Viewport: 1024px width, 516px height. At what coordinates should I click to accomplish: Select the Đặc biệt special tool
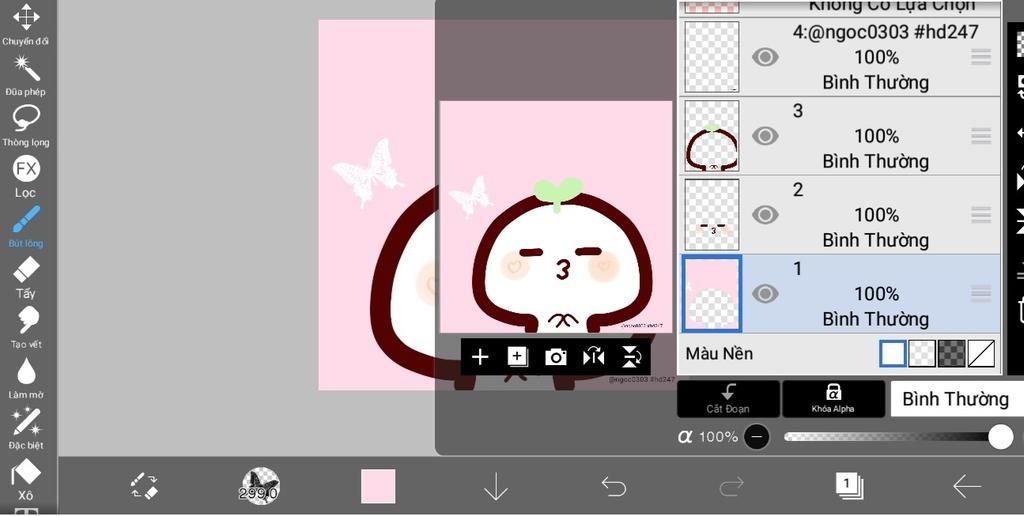(25, 428)
